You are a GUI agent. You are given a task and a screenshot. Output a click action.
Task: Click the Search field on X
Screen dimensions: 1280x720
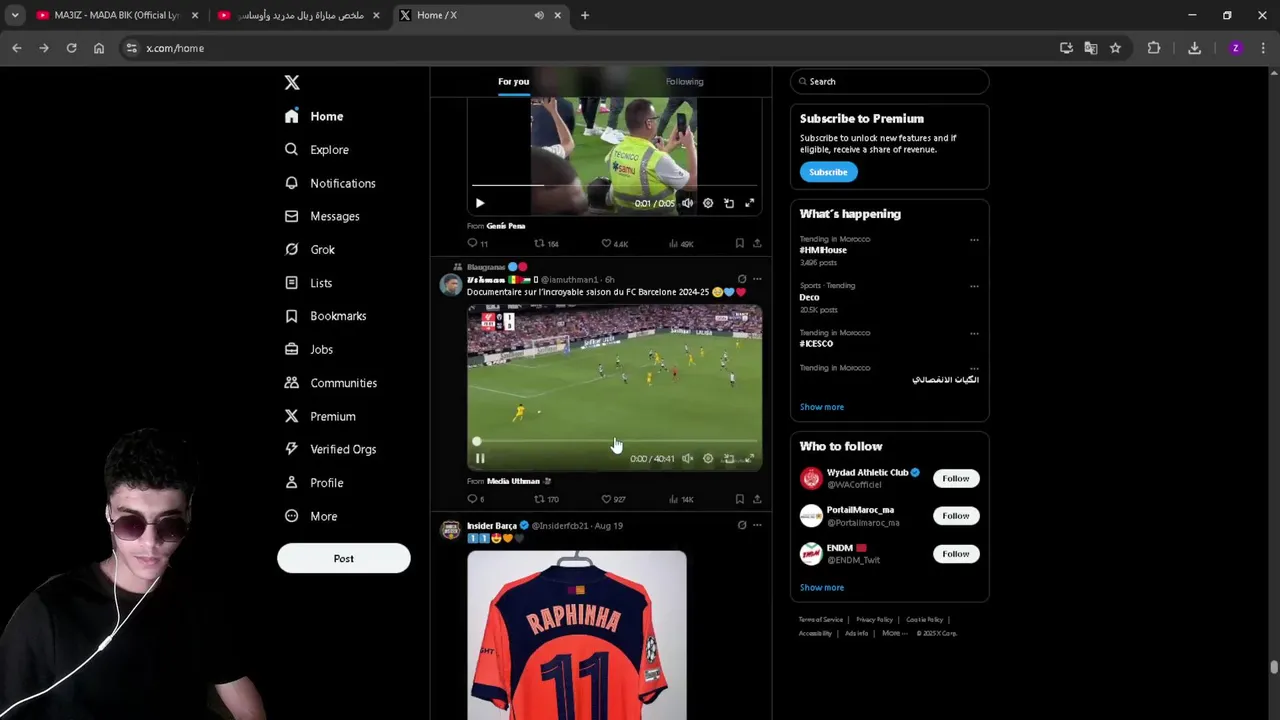click(x=889, y=82)
